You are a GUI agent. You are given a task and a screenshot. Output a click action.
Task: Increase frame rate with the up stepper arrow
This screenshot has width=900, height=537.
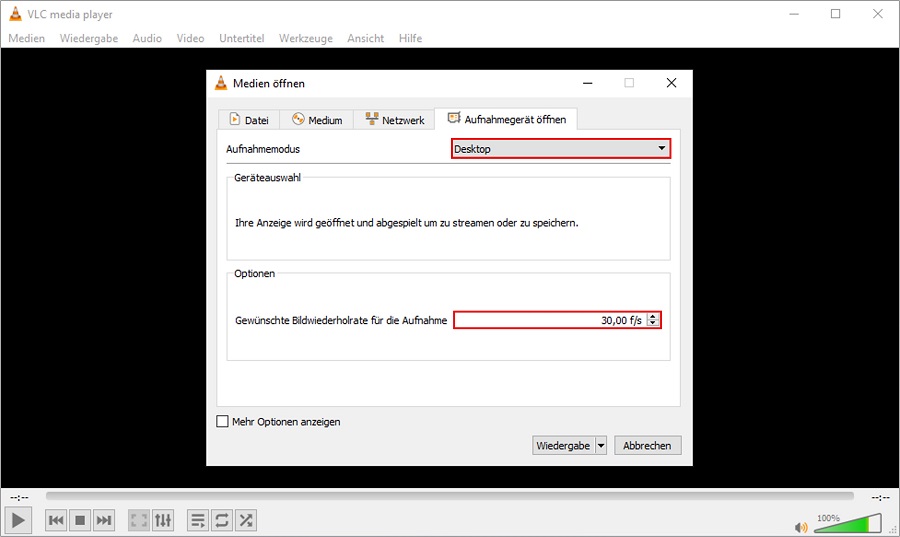pos(653,317)
